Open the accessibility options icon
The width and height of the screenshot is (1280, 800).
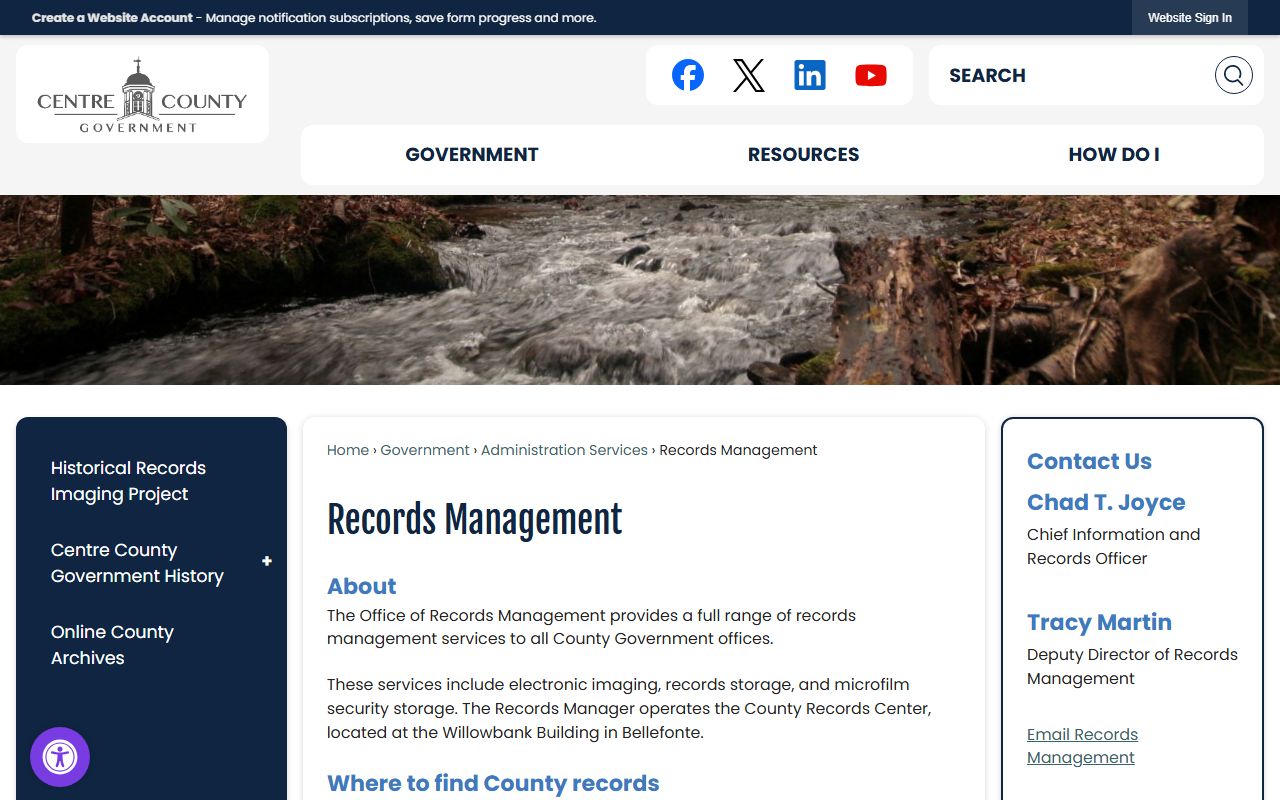coord(60,757)
